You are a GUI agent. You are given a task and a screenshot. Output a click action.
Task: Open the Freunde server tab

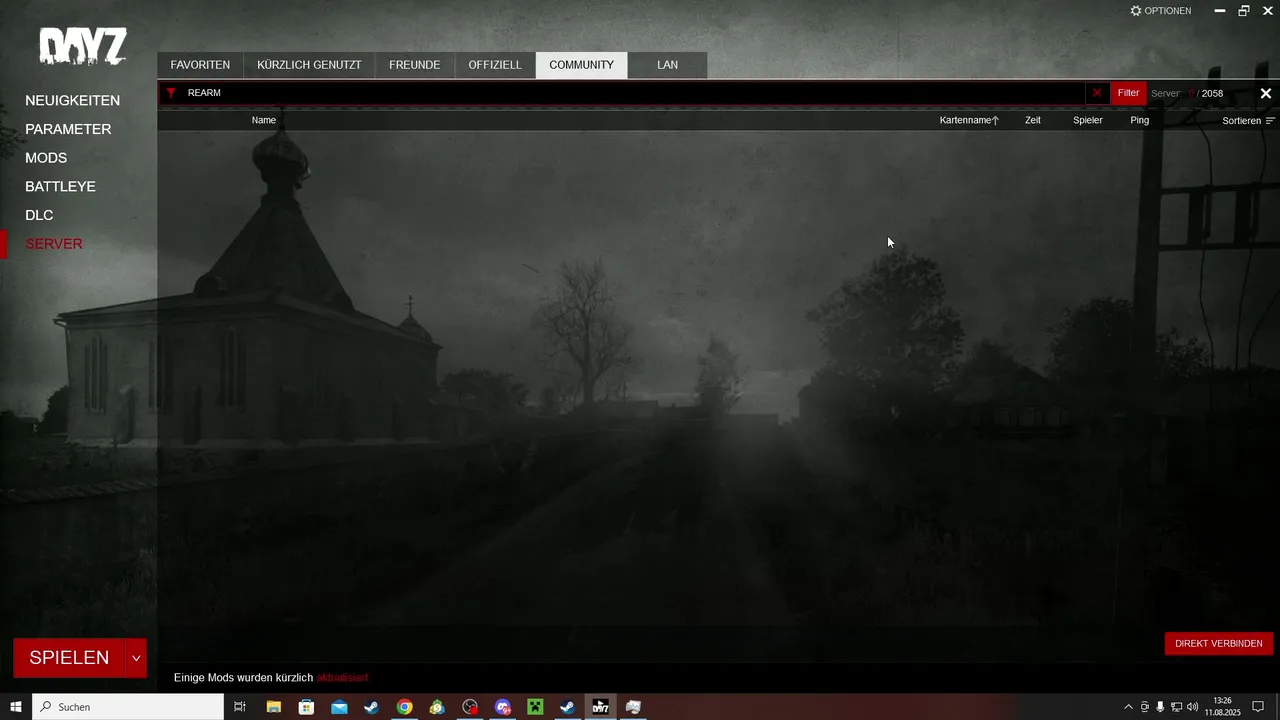point(414,65)
